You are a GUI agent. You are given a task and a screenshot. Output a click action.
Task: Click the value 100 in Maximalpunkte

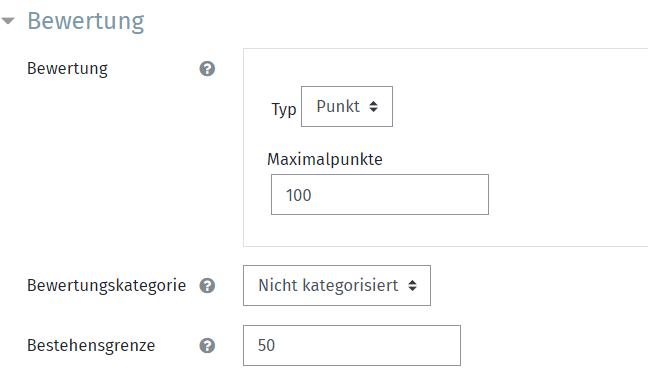[x=298, y=195]
